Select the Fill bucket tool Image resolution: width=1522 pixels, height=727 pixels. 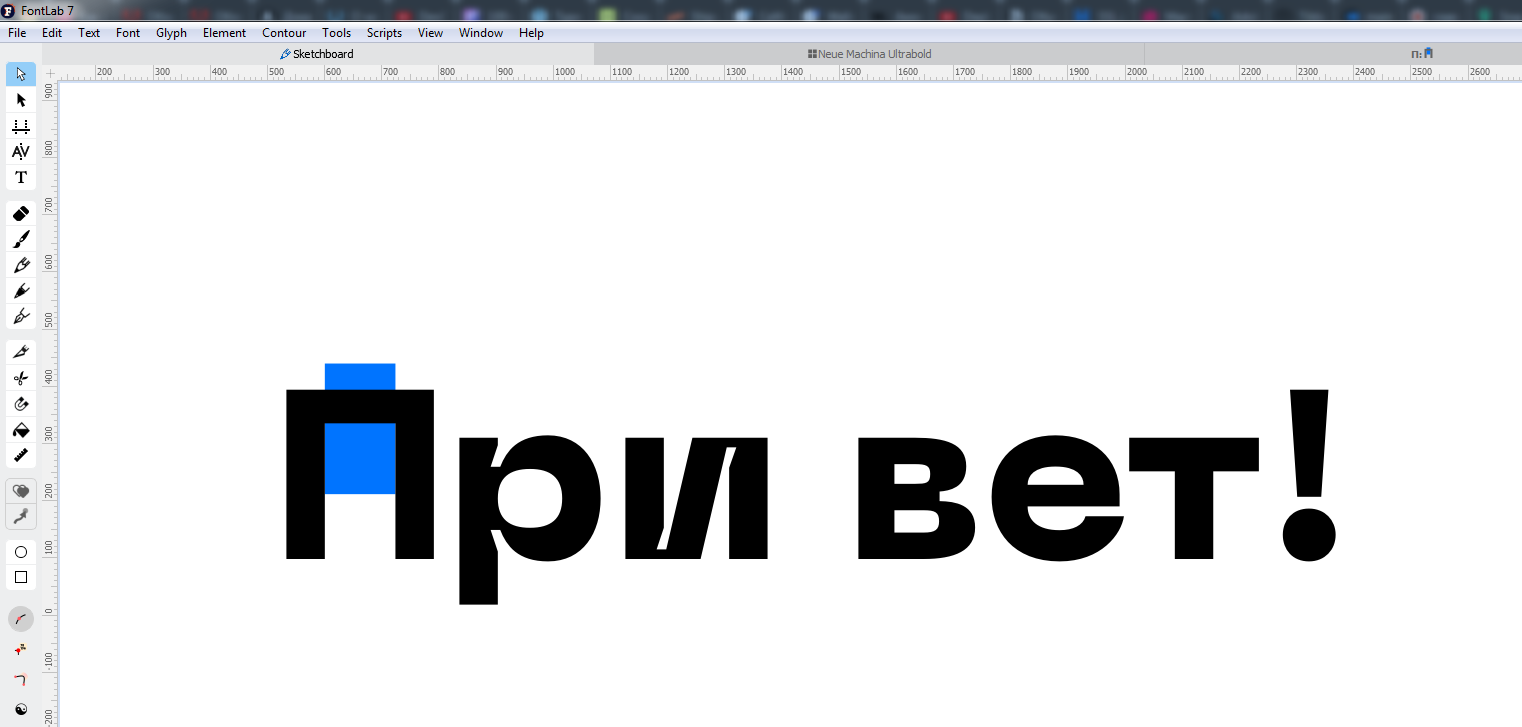(x=21, y=430)
